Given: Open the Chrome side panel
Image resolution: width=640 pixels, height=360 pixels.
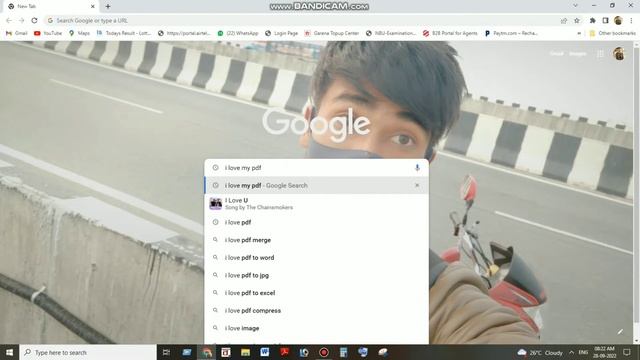Looking at the screenshot, I should click(606, 20).
